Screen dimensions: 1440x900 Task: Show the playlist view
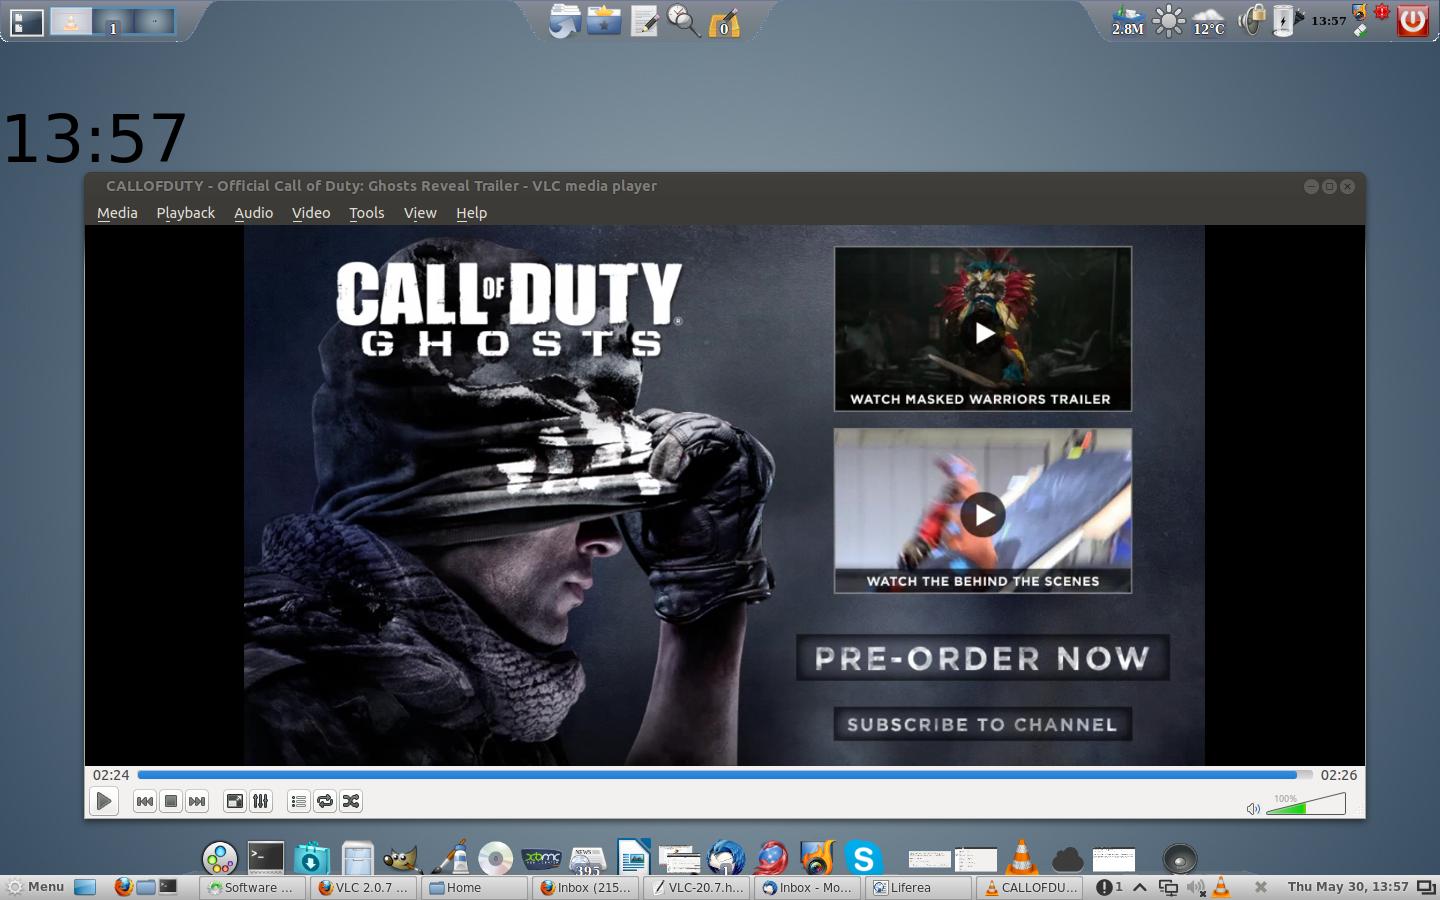pos(298,801)
